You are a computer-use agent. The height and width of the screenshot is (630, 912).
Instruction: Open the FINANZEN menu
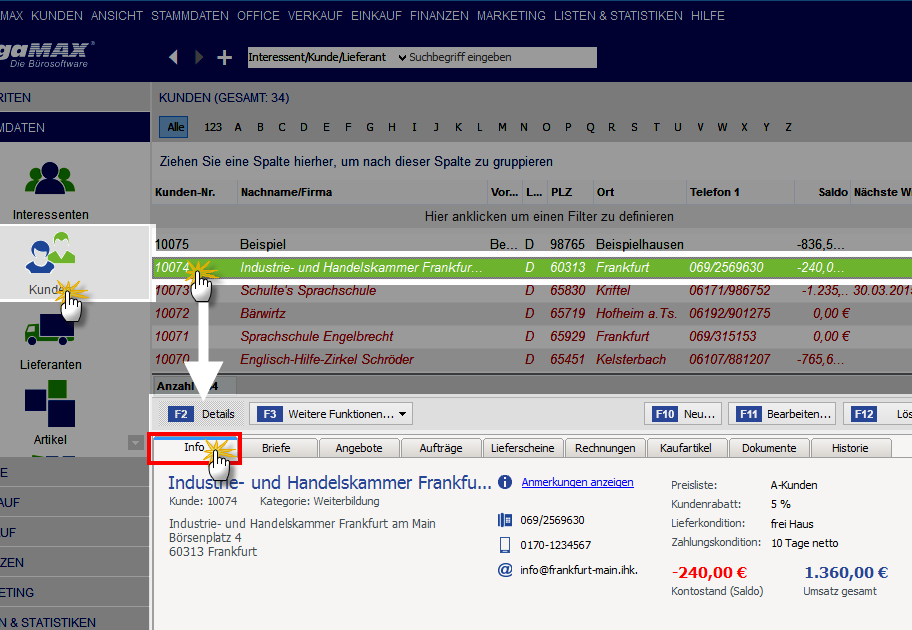tap(439, 16)
